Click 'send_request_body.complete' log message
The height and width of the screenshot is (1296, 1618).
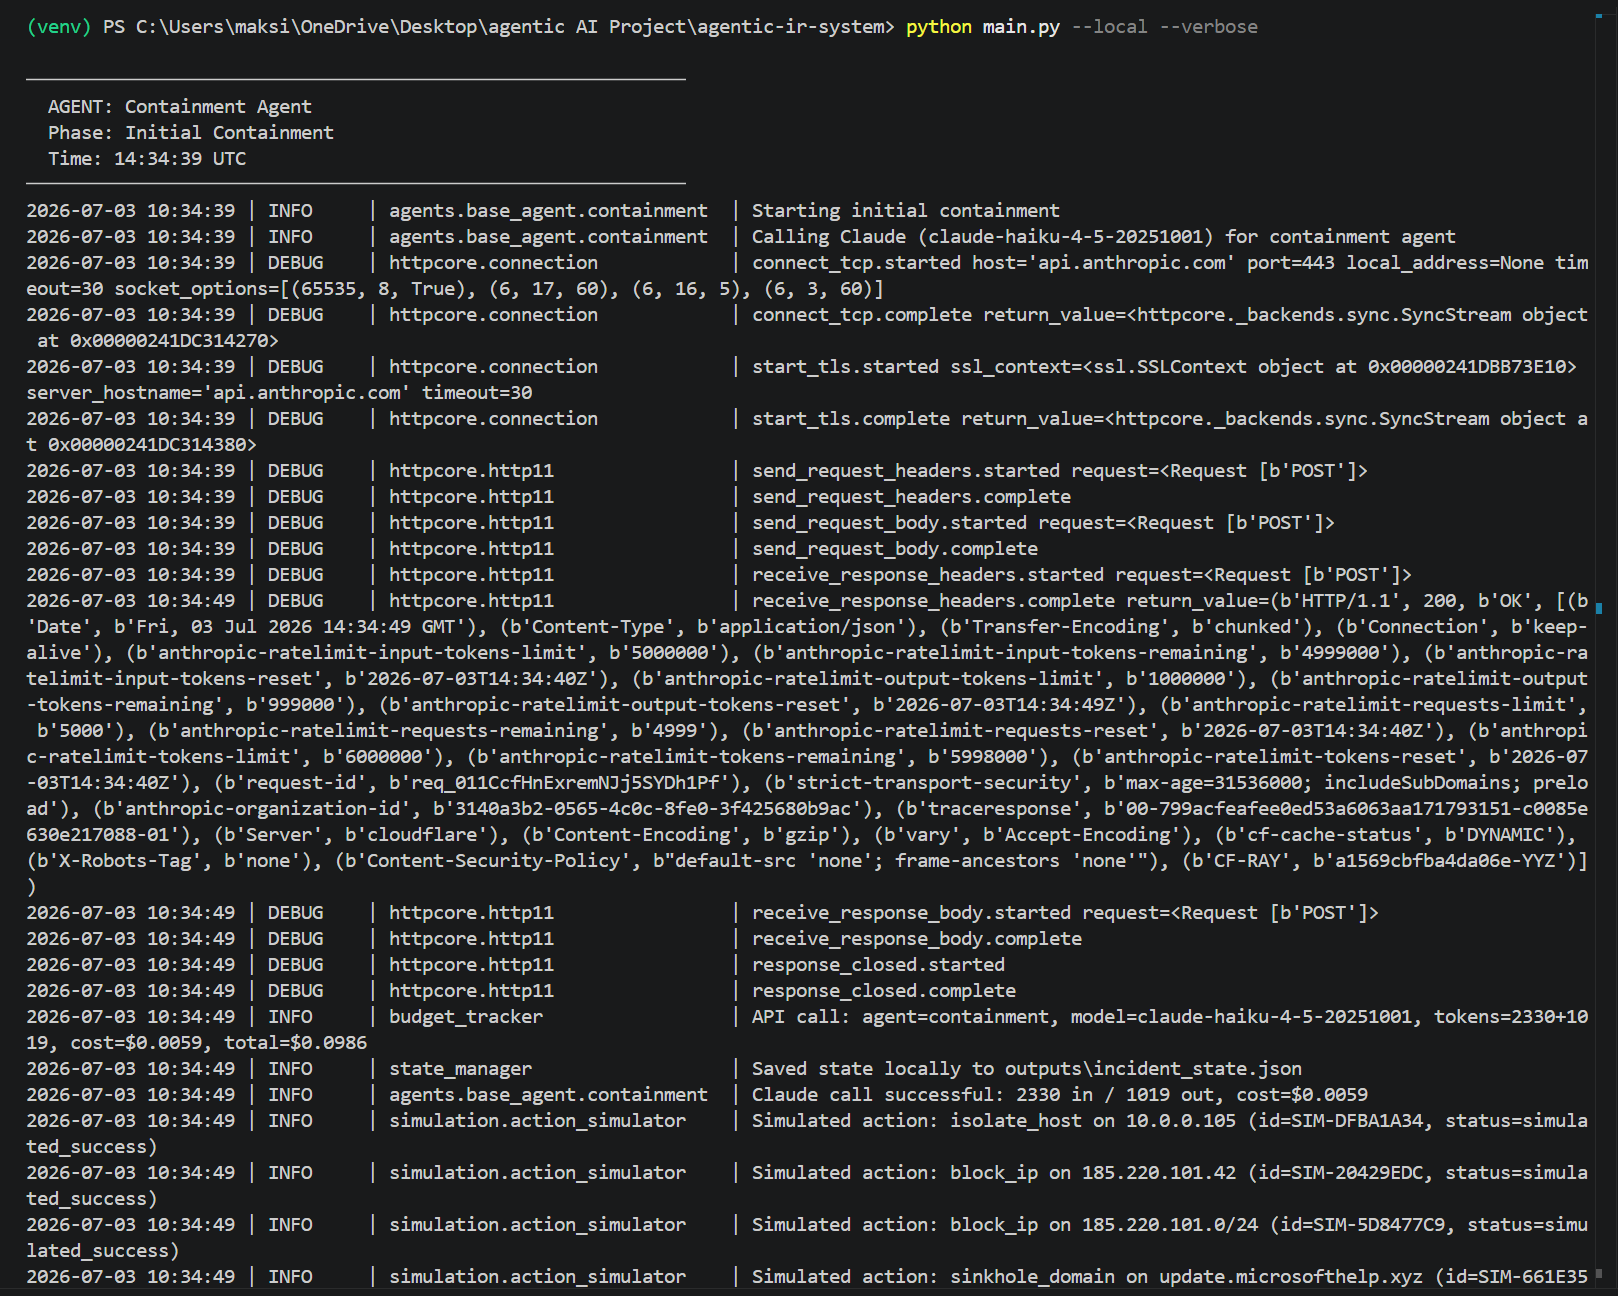point(894,549)
